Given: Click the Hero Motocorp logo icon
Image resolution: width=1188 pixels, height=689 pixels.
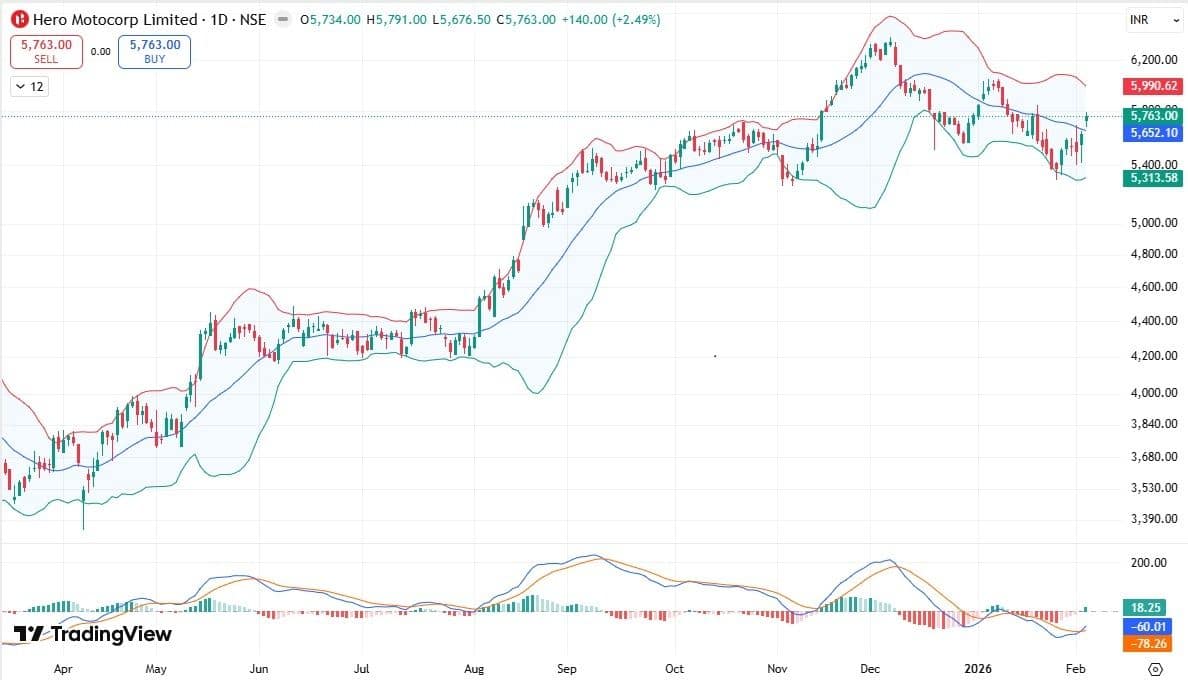Looking at the screenshot, I should 20,20.
